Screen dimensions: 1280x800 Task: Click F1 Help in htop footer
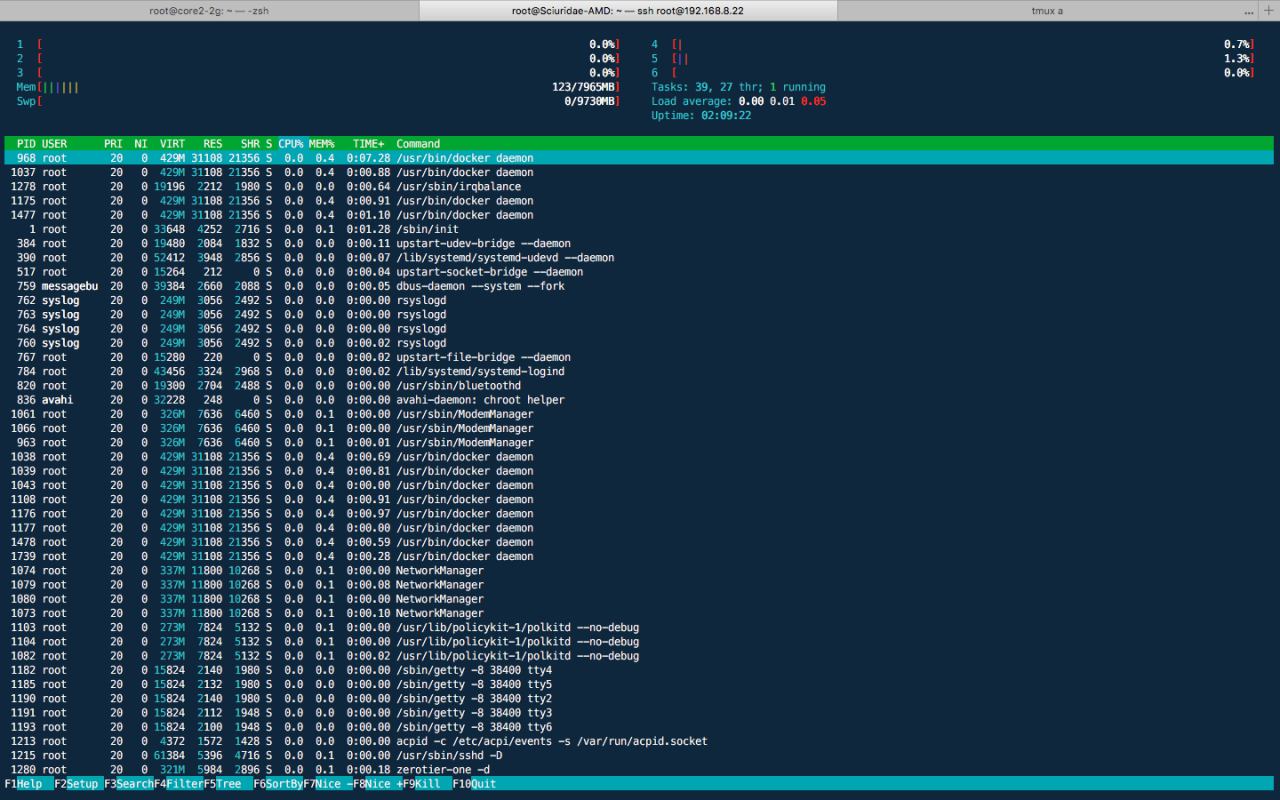29,784
